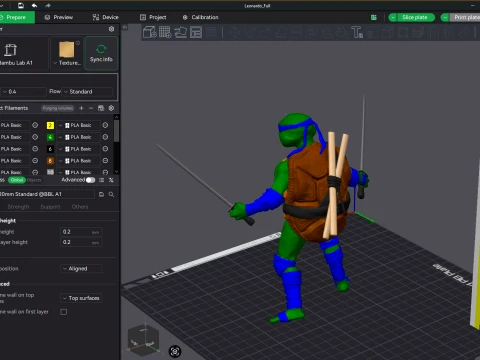Screen dimensions: 480x360
Task: Toggle the Advanced settings switch
Action: (90, 180)
